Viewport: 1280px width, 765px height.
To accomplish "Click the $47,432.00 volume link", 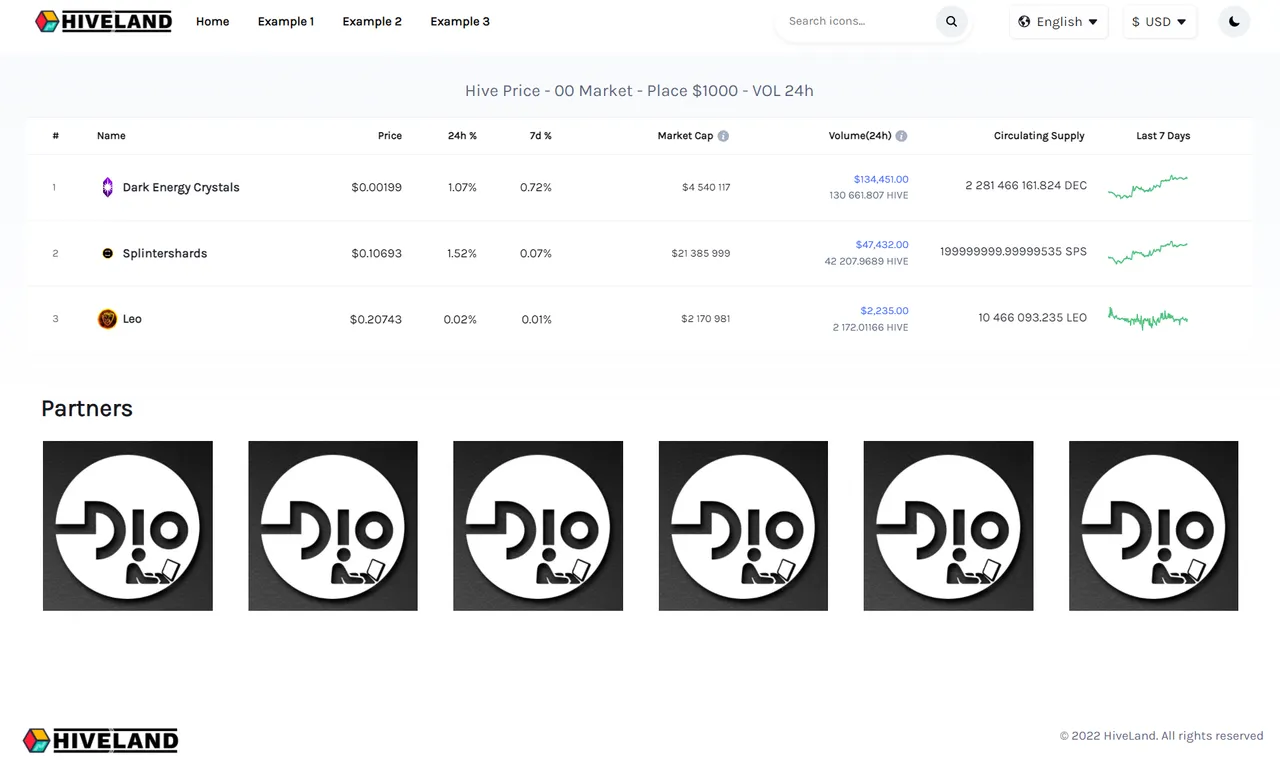I will pyautogui.click(x=882, y=244).
